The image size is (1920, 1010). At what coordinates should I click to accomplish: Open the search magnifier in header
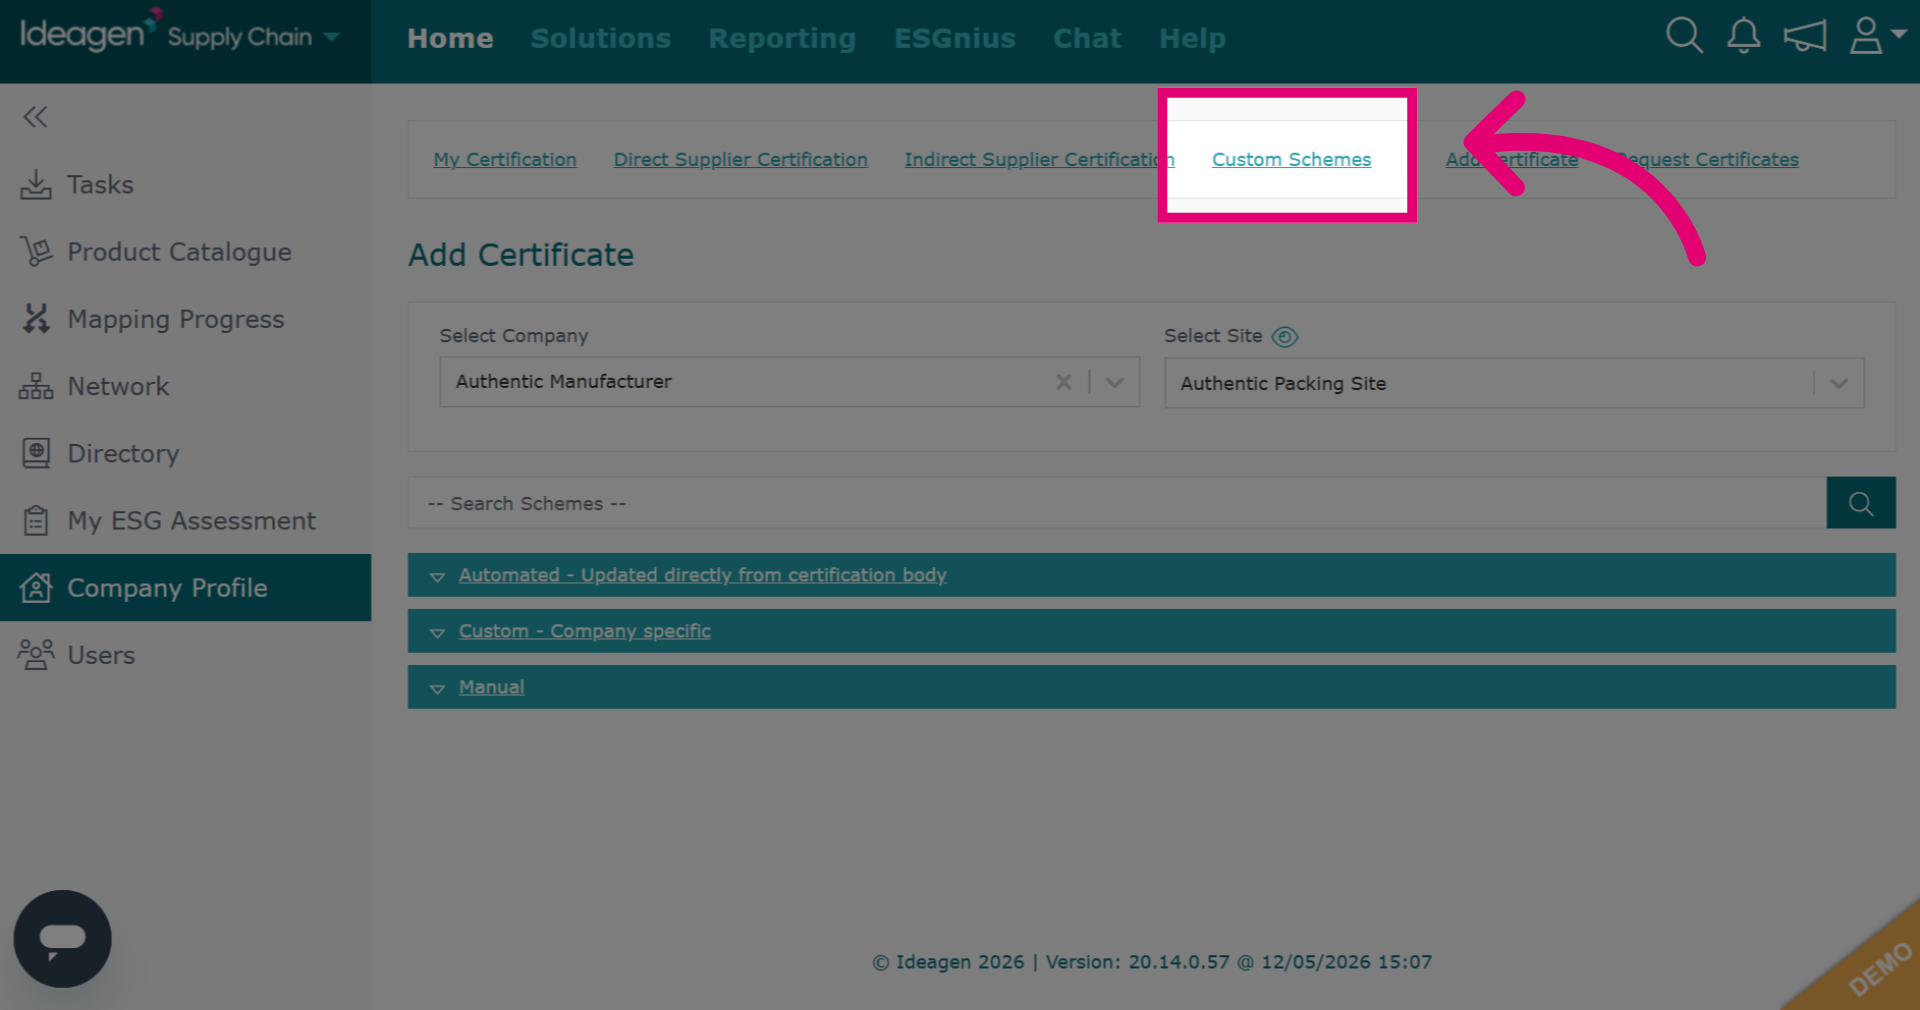point(1684,36)
